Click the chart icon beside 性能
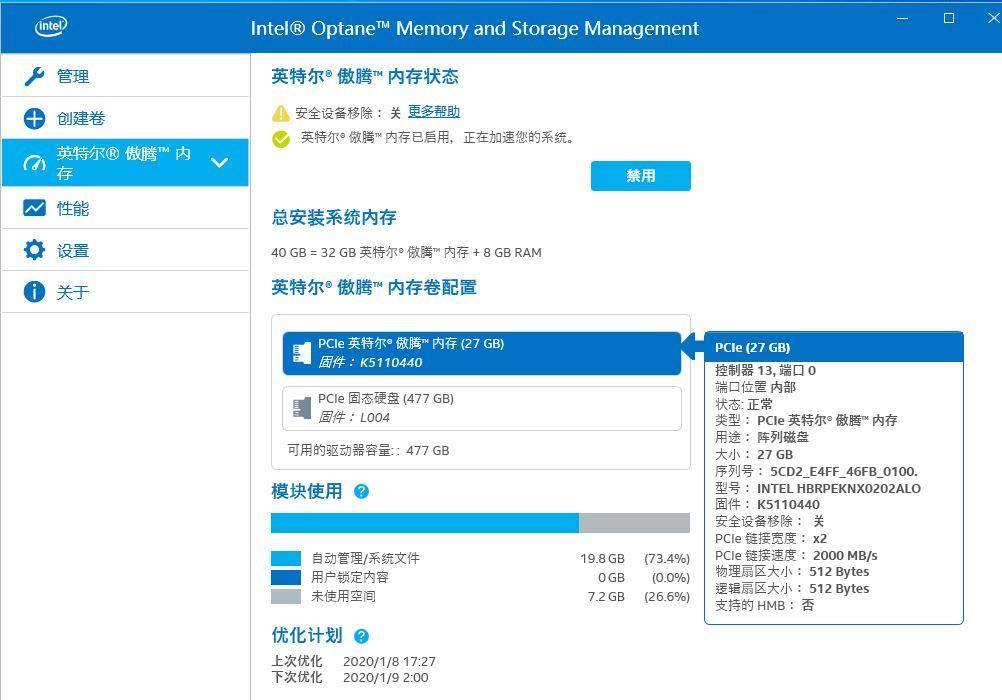This screenshot has width=1002, height=700. coord(34,208)
